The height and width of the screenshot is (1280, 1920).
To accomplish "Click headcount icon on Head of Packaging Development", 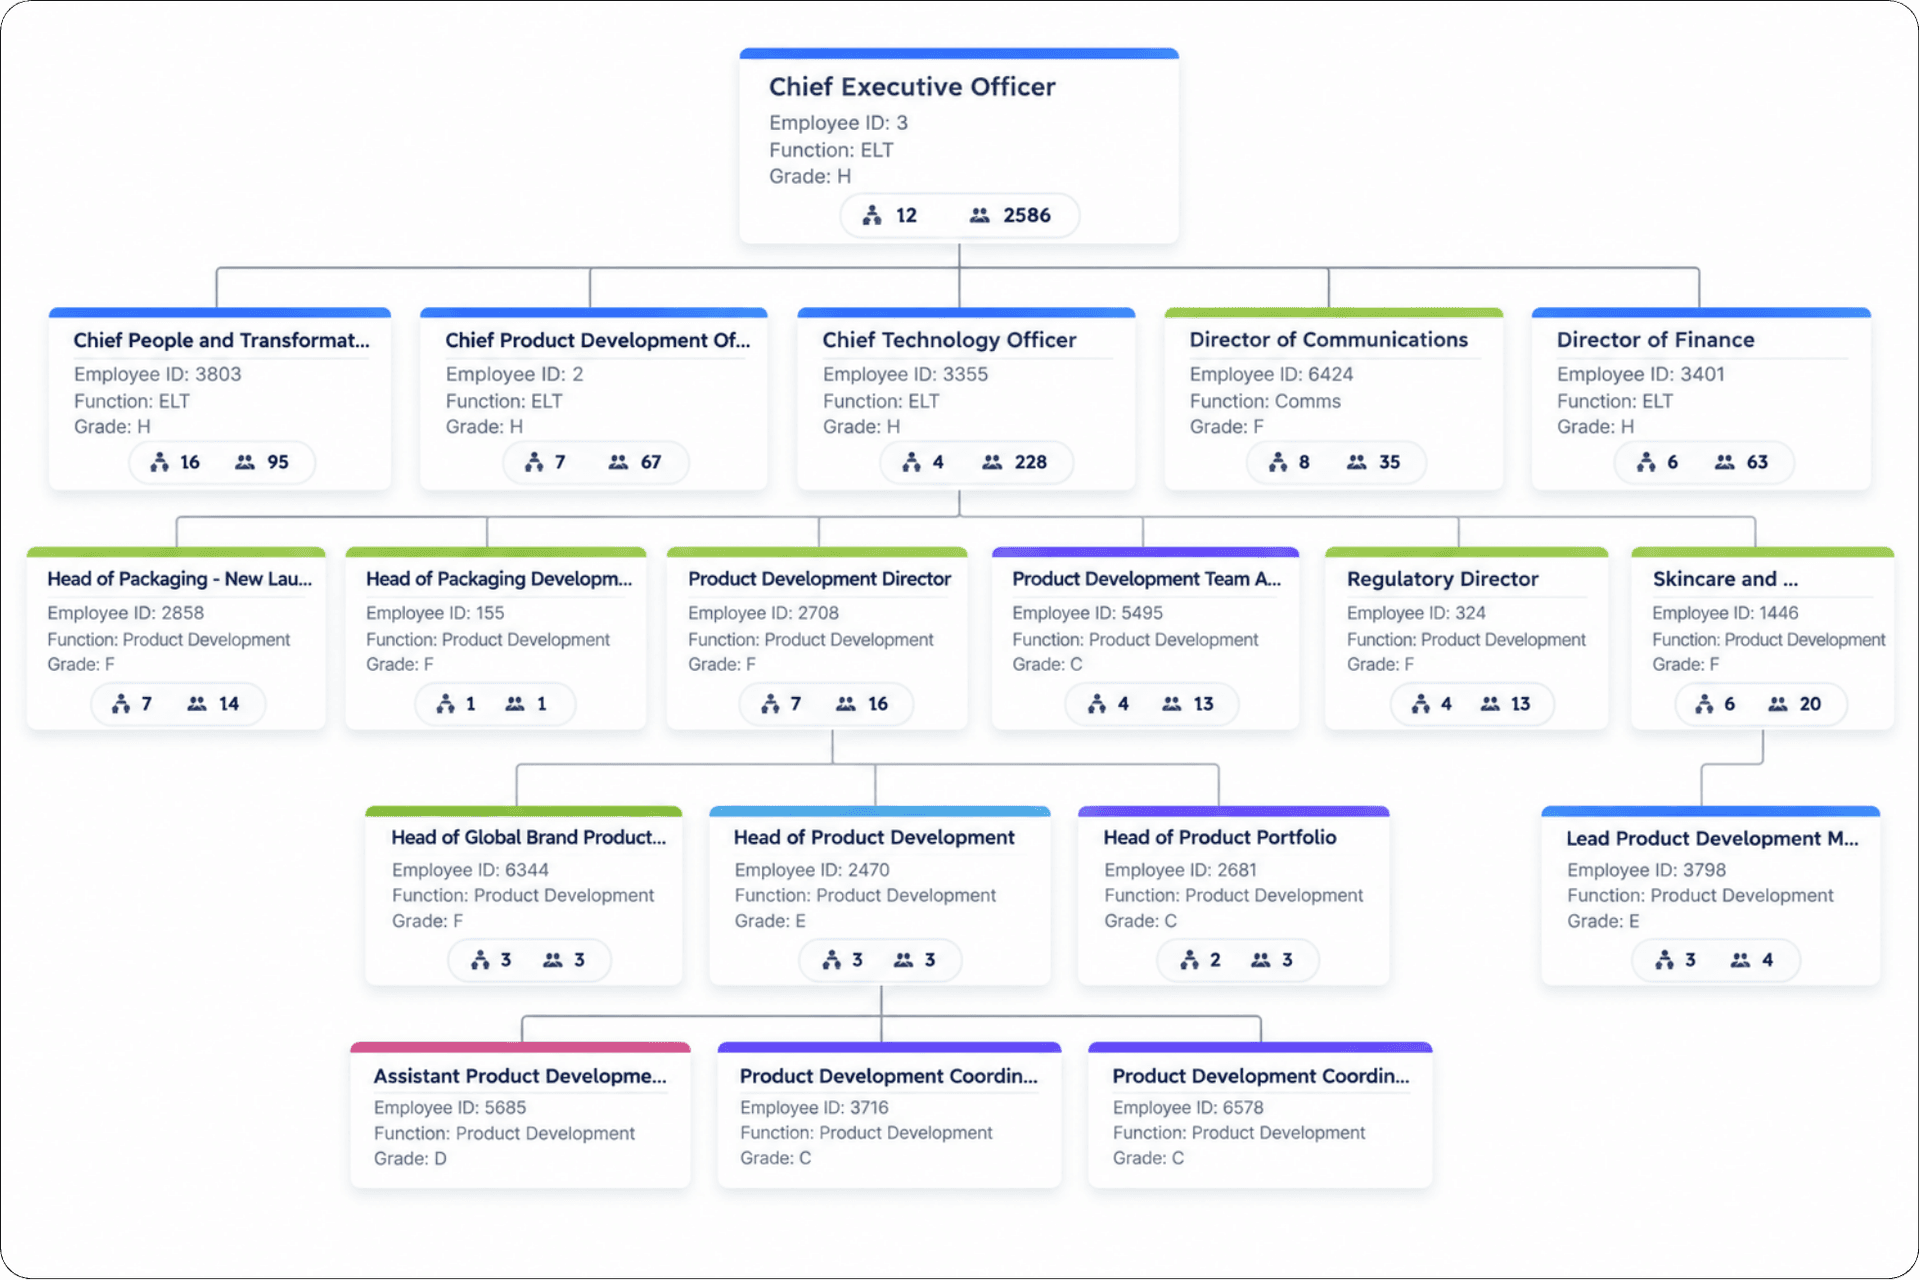I will pos(515,704).
